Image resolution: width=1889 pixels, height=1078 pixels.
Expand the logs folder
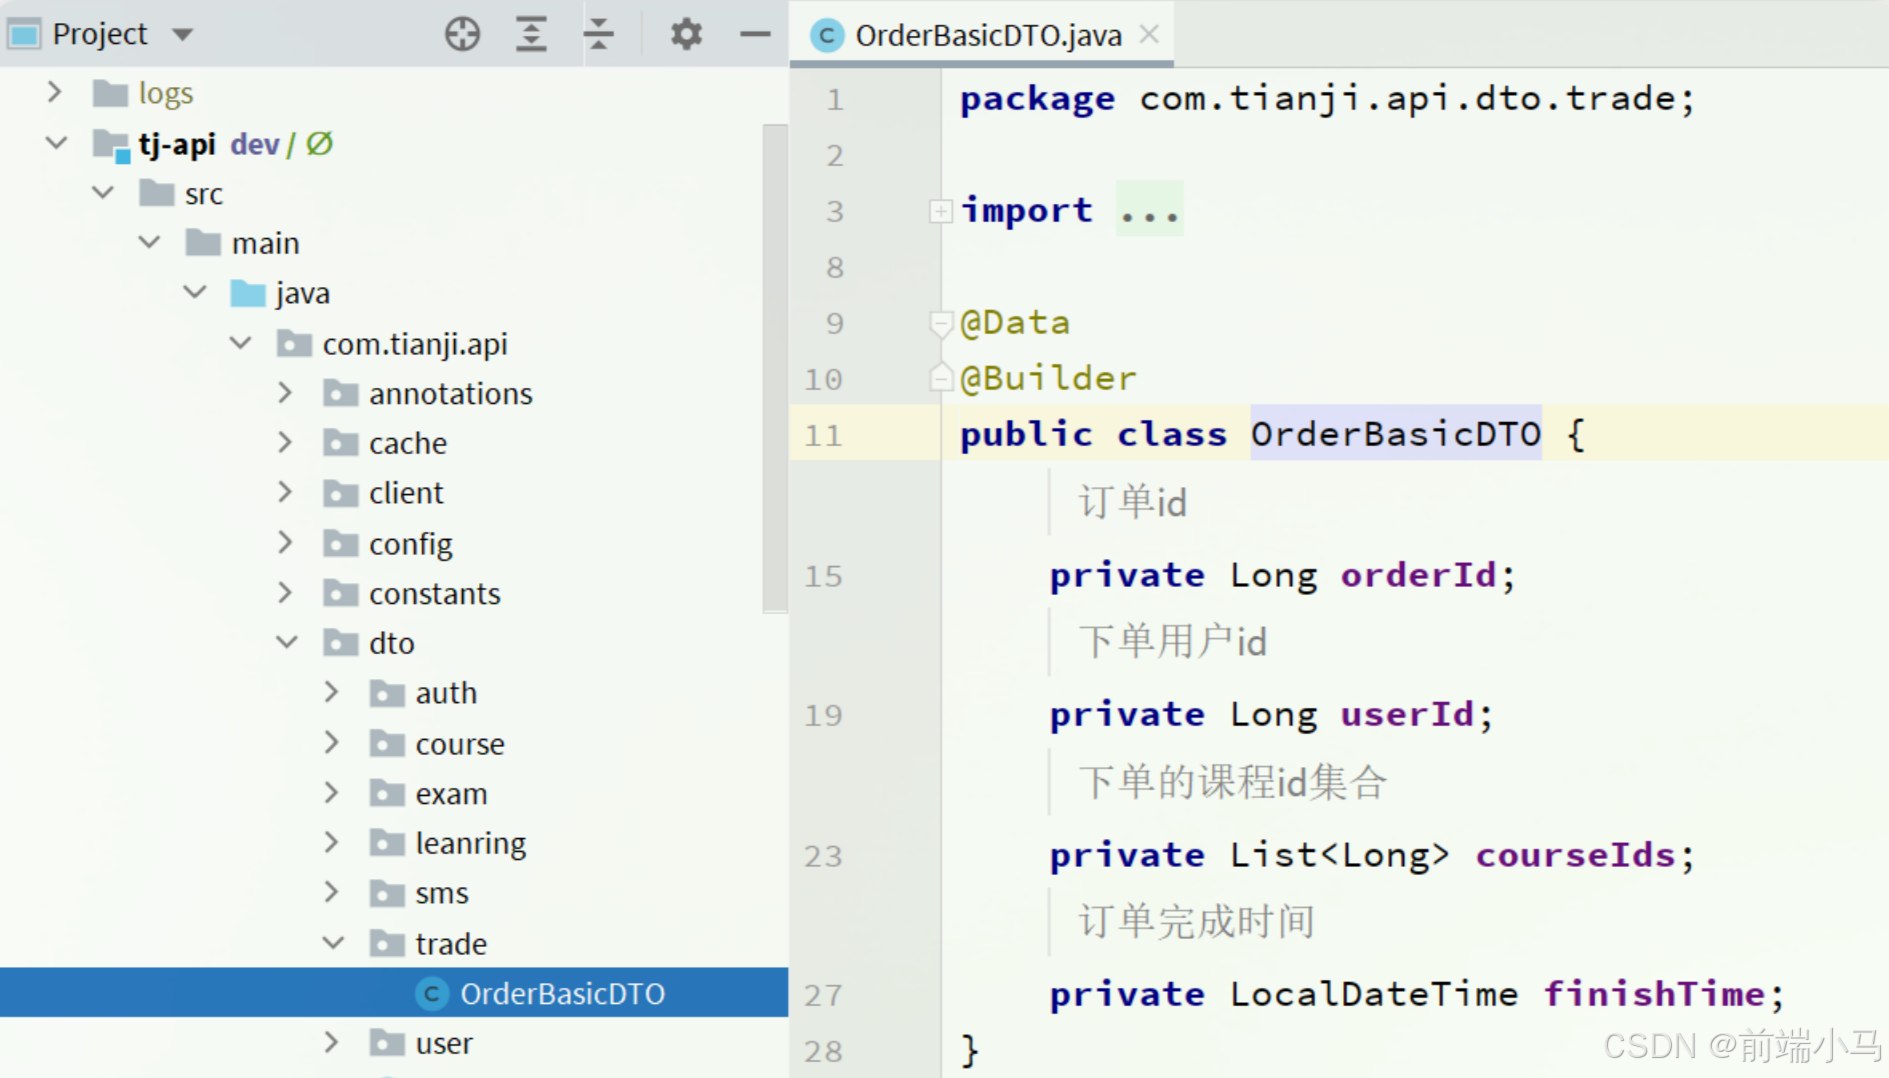point(56,92)
